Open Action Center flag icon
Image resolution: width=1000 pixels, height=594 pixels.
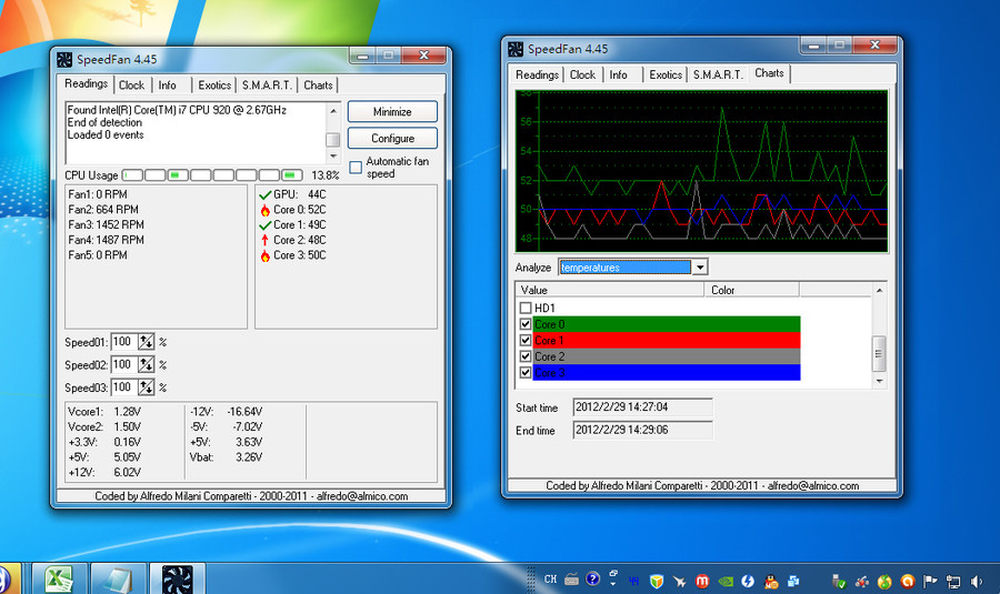pyautogui.click(x=930, y=581)
